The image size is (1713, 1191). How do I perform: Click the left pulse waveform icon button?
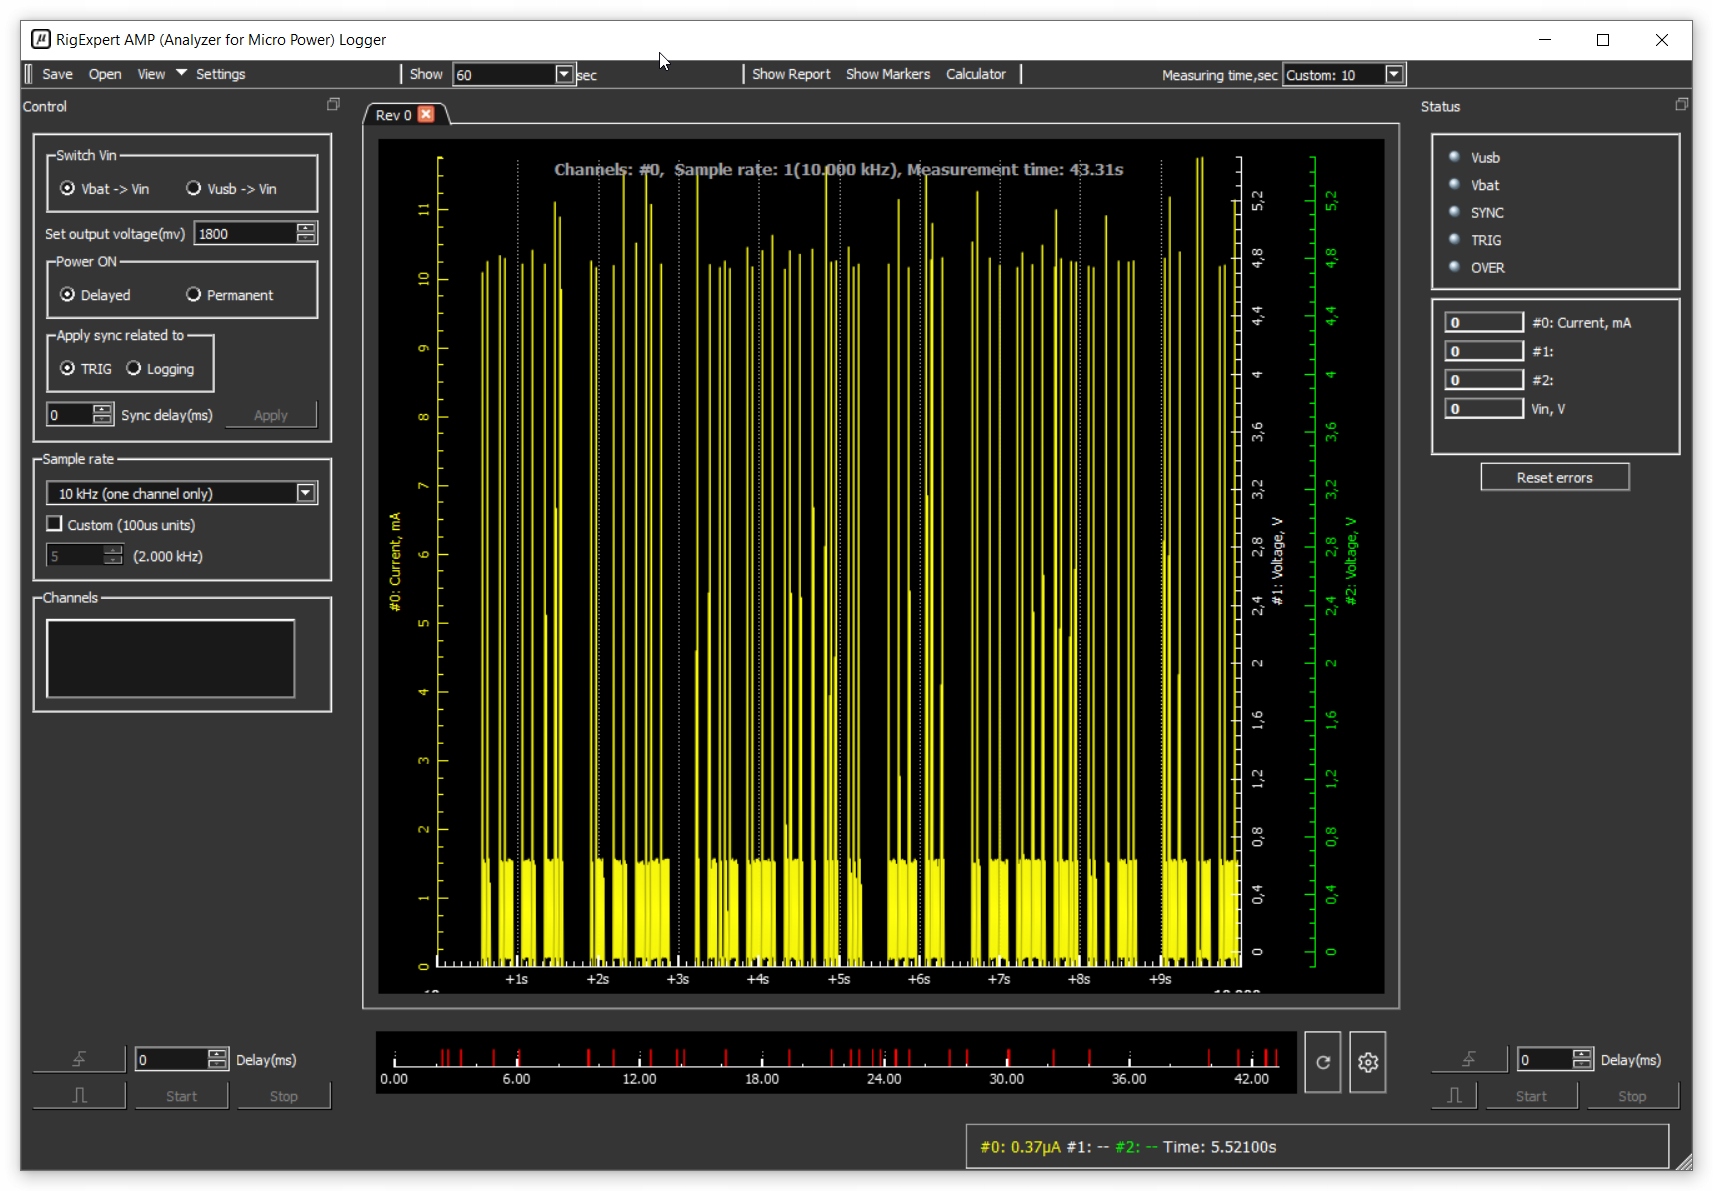click(79, 1096)
